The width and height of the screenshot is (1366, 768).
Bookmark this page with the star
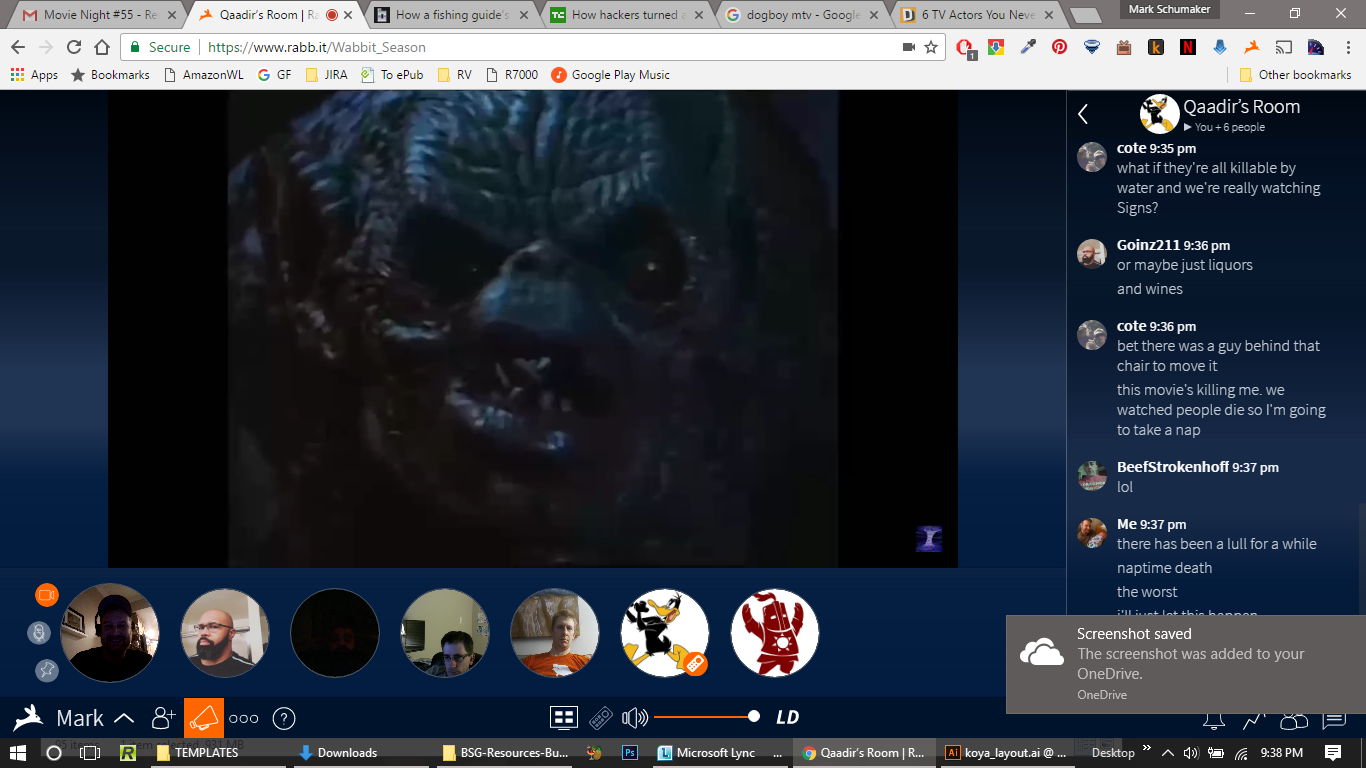pyautogui.click(x=931, y=47)
